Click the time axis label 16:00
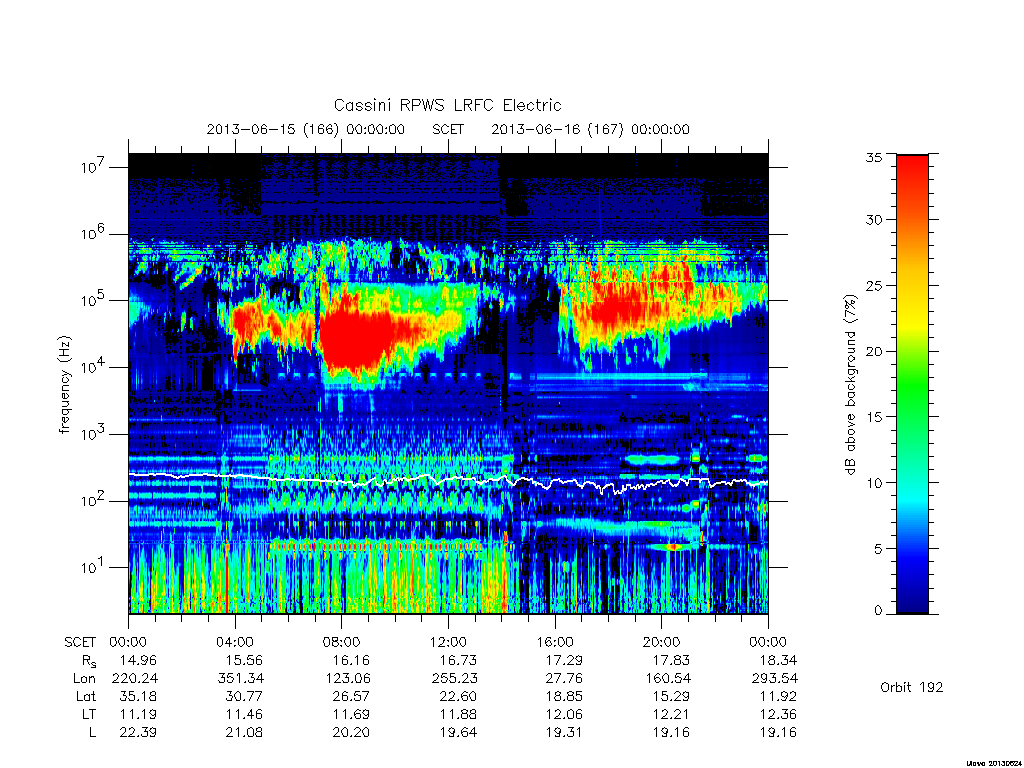The image size is (1024, 768). pyautogui.click(x=555, y=642)
